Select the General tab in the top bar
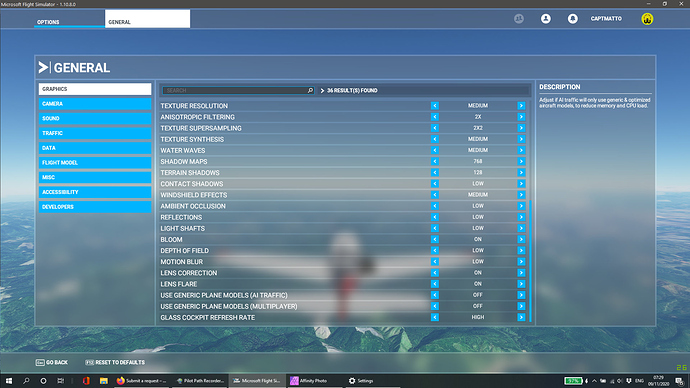 coord(147,19)
